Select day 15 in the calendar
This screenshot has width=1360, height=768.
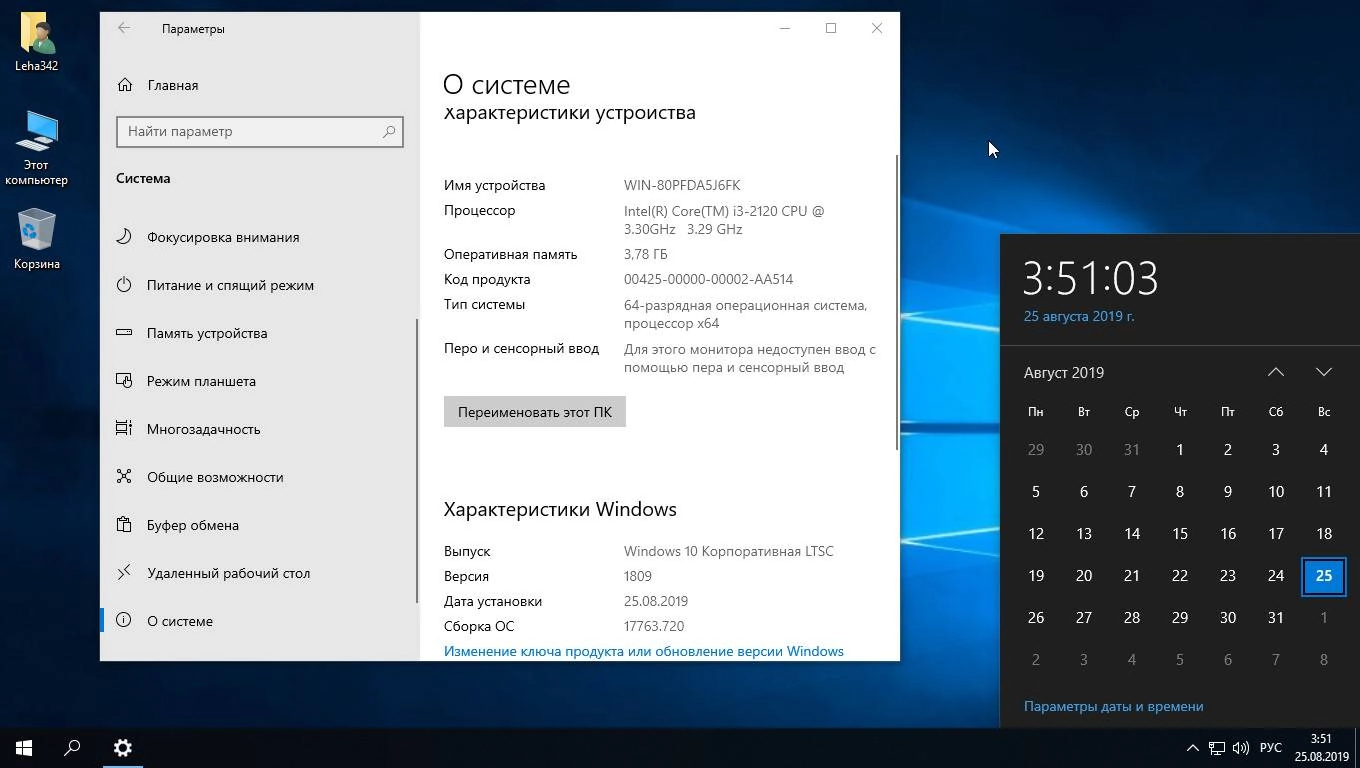point(1180,534)
